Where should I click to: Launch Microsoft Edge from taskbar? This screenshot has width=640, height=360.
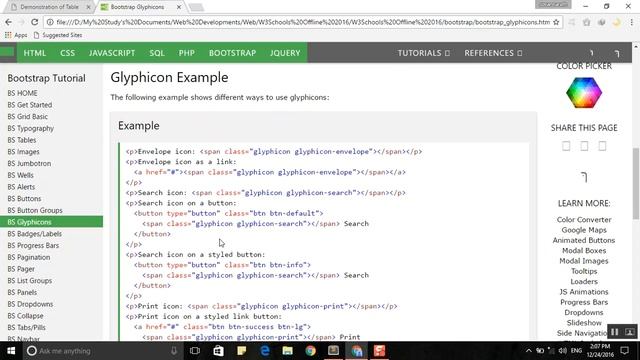tap(264, 351)
